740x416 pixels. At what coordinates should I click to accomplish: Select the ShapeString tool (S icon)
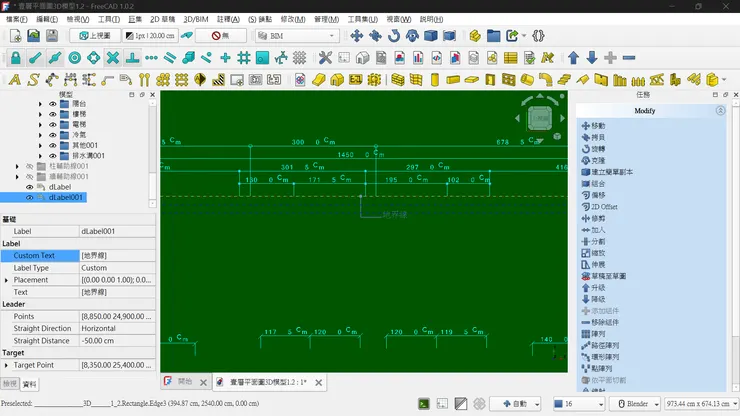click(33, 79)
